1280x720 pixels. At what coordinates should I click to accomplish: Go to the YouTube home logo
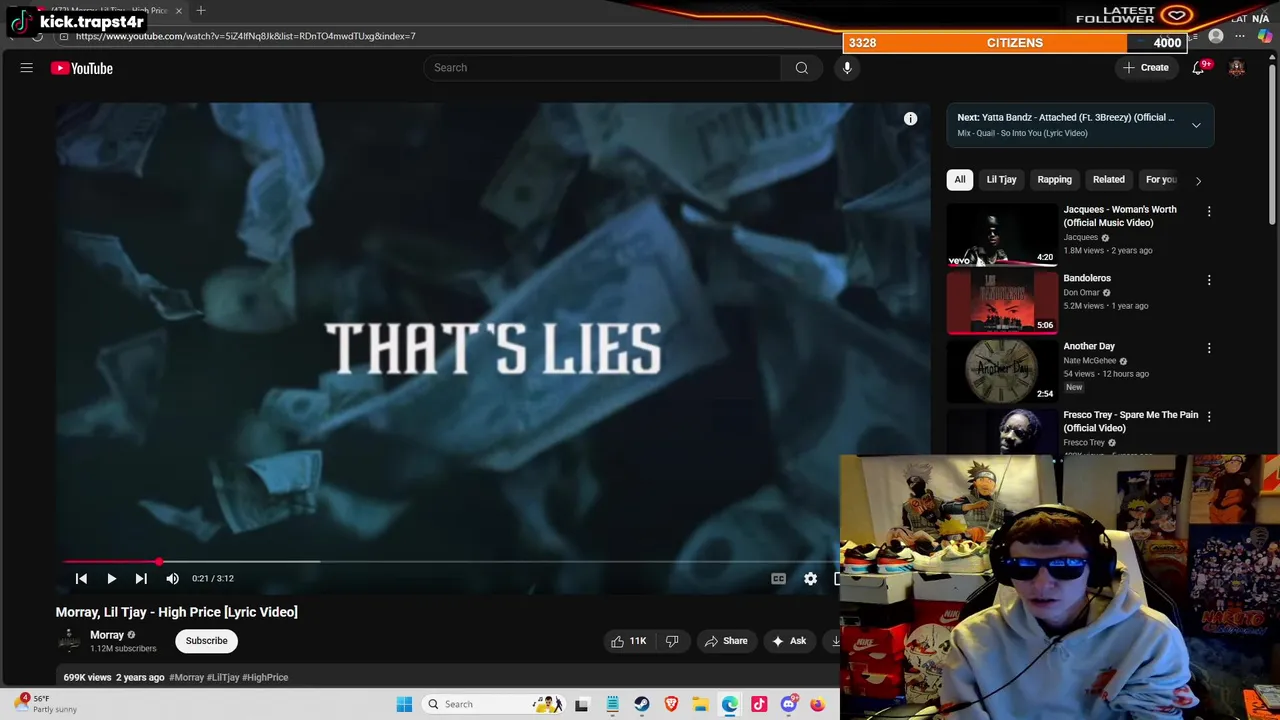82,68
